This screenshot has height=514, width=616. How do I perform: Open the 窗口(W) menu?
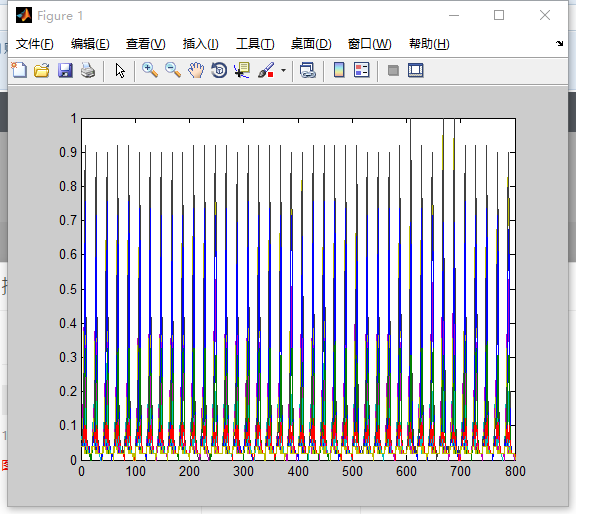(370, 44)
